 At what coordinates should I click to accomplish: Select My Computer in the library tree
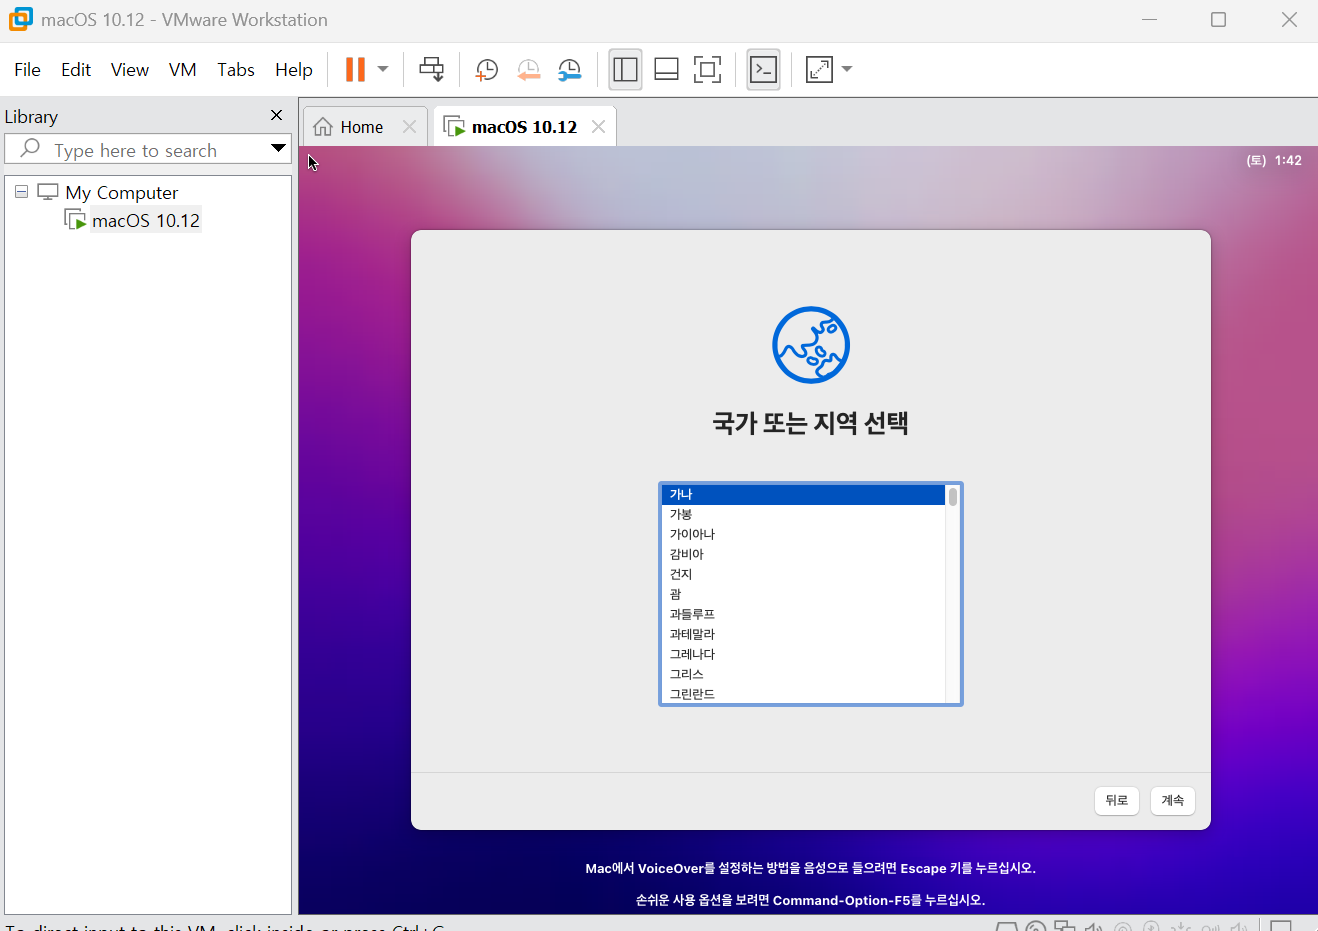point(122,192)
